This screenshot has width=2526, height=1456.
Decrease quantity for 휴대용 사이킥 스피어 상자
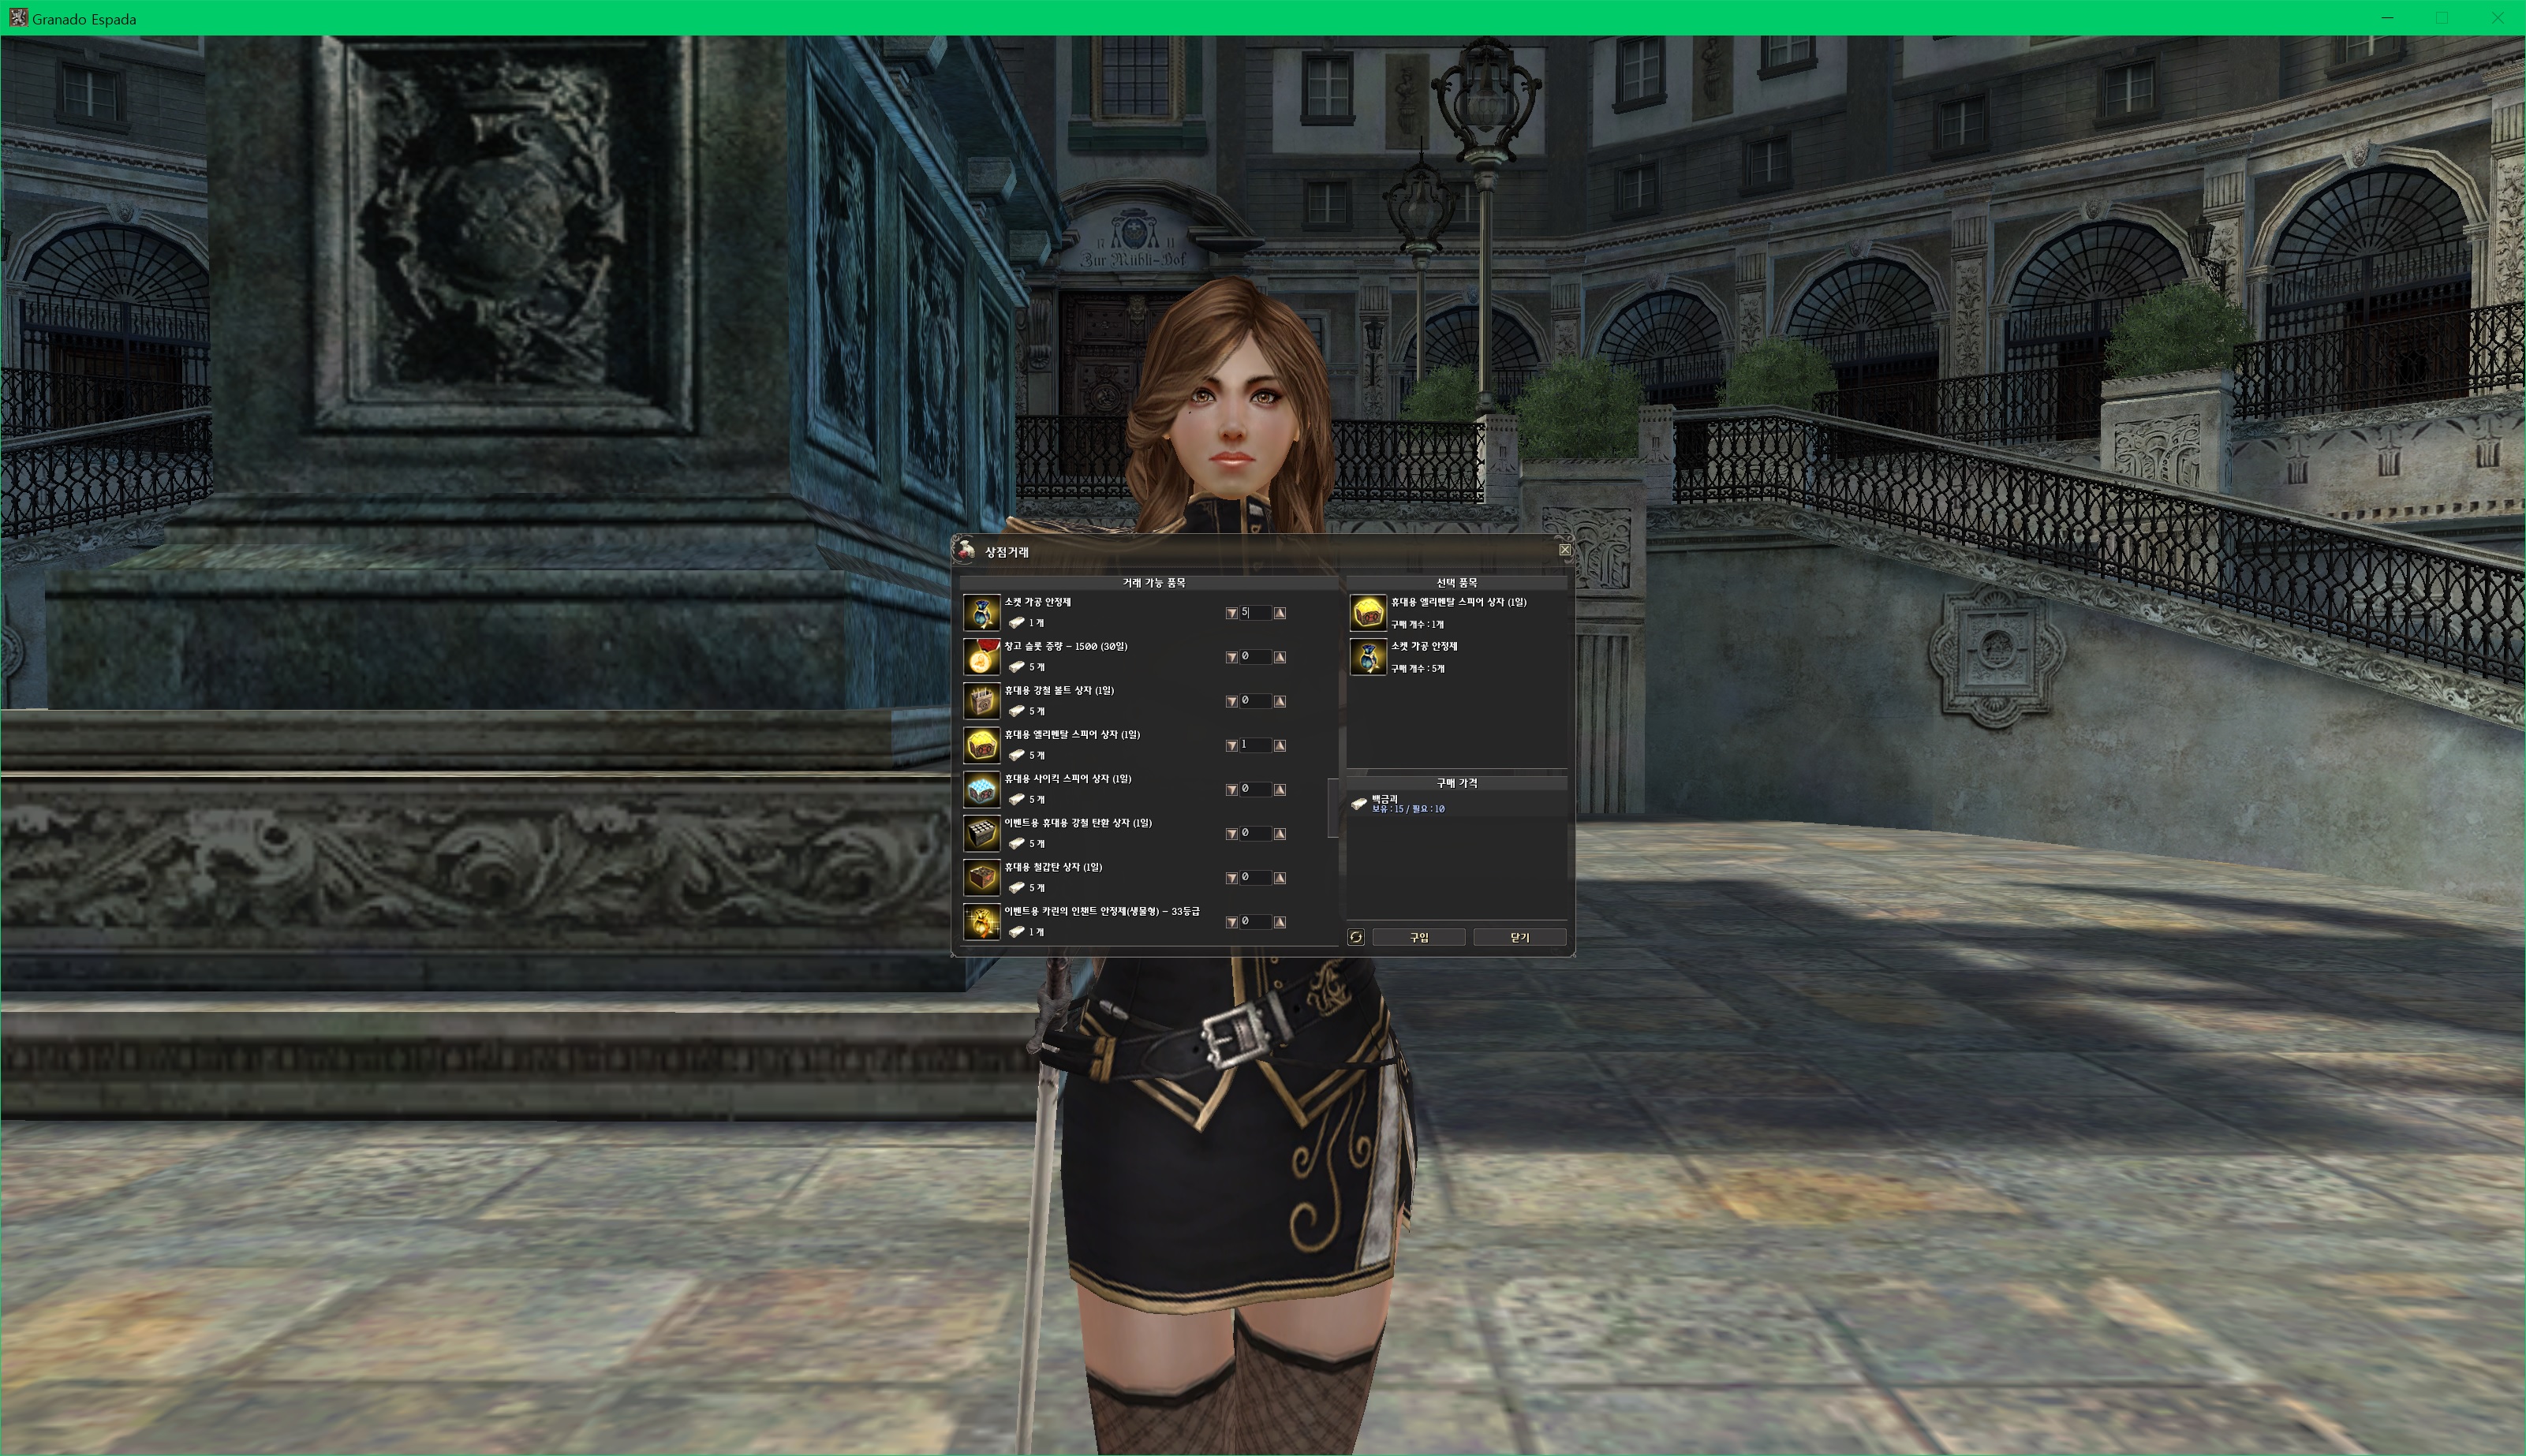coord(1232,789)
